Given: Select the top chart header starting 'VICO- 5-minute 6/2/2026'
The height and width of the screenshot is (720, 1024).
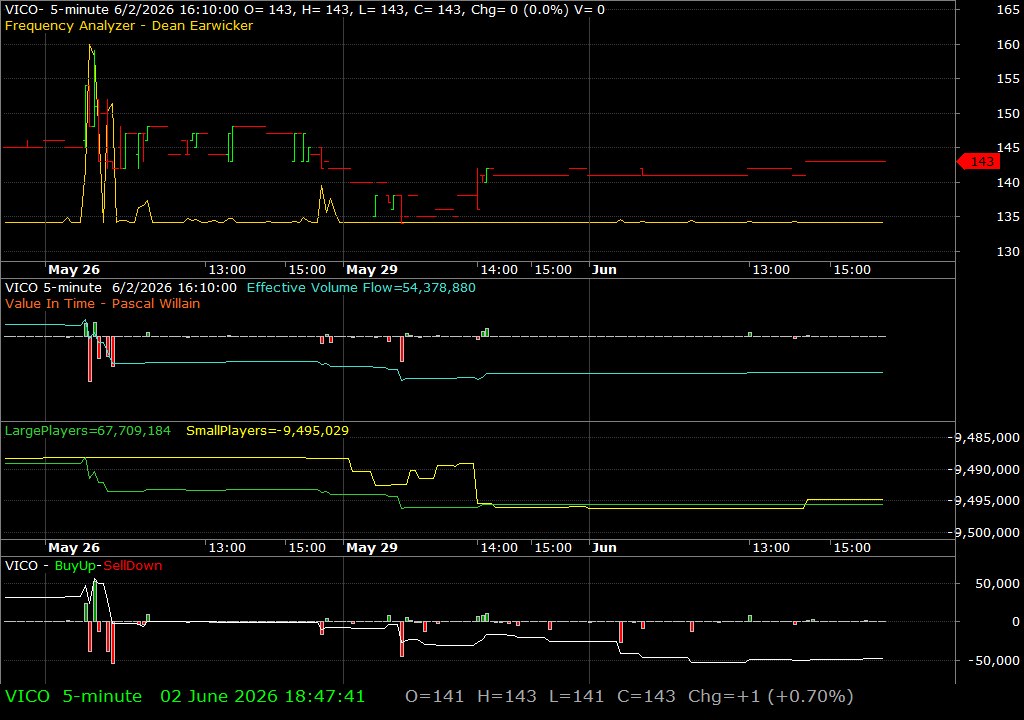Looking at the screenshot, I should tap(304, 10).
